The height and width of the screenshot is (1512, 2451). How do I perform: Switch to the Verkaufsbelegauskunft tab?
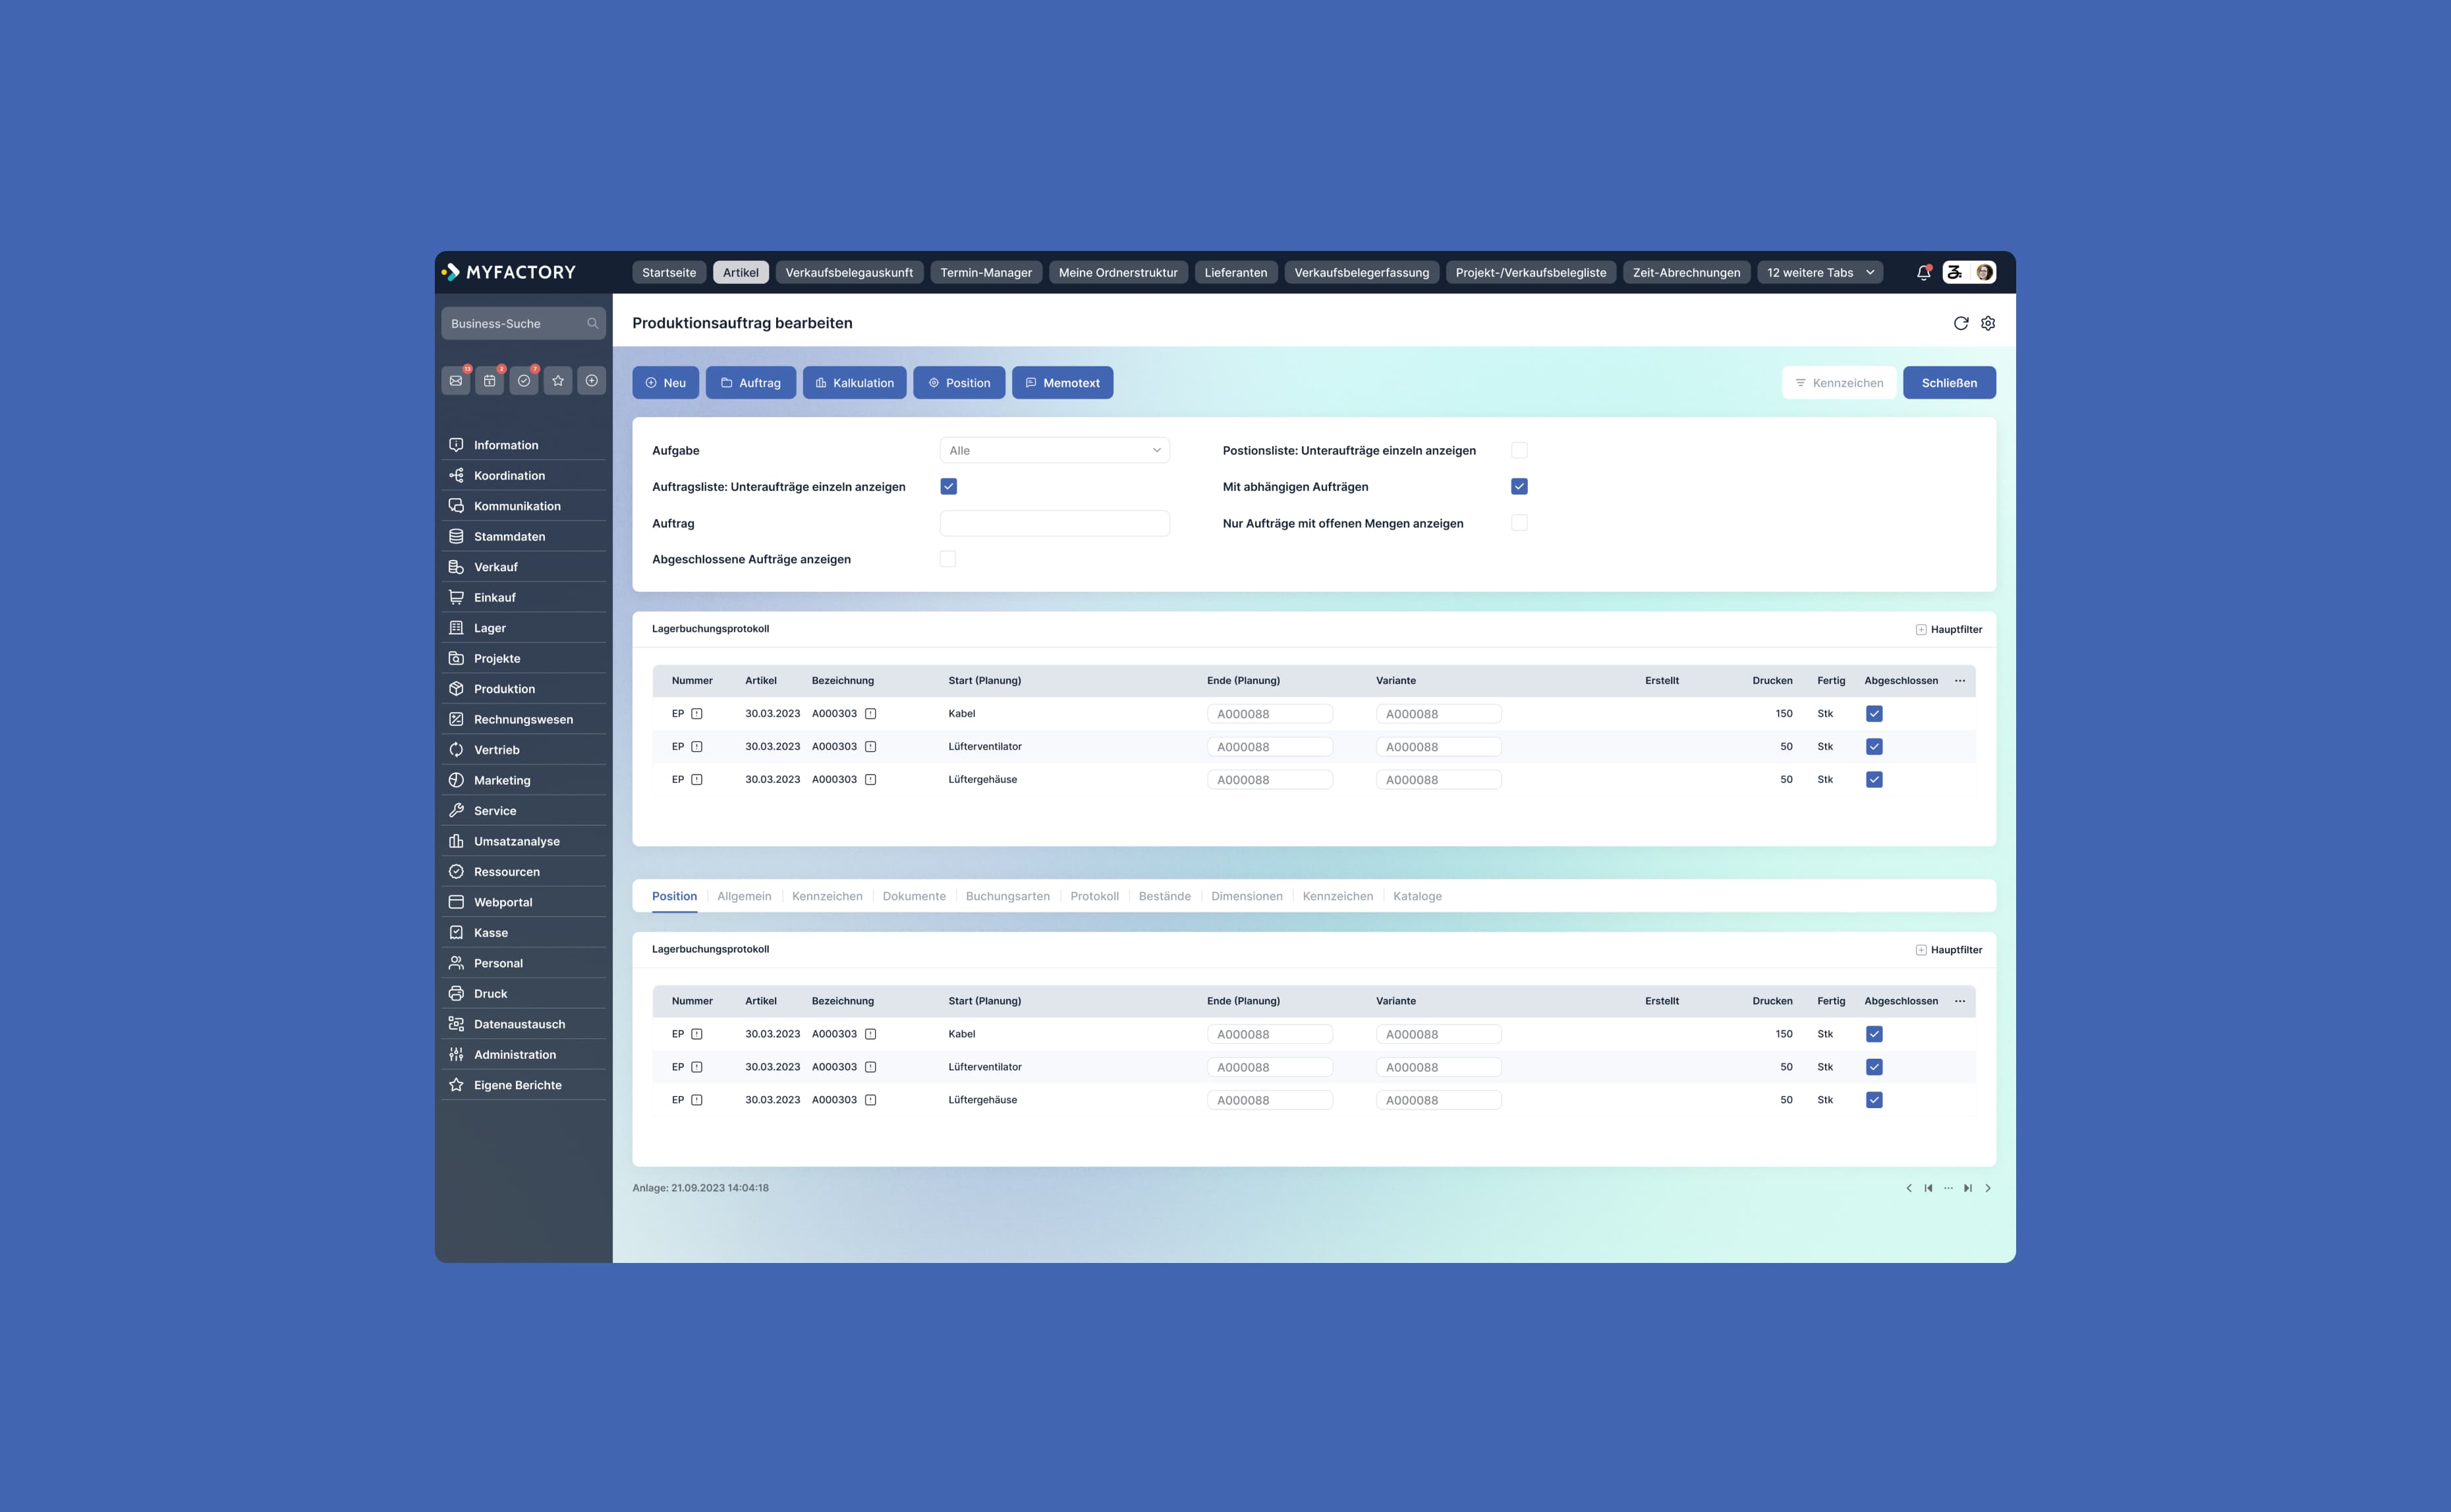coord(849,272)
